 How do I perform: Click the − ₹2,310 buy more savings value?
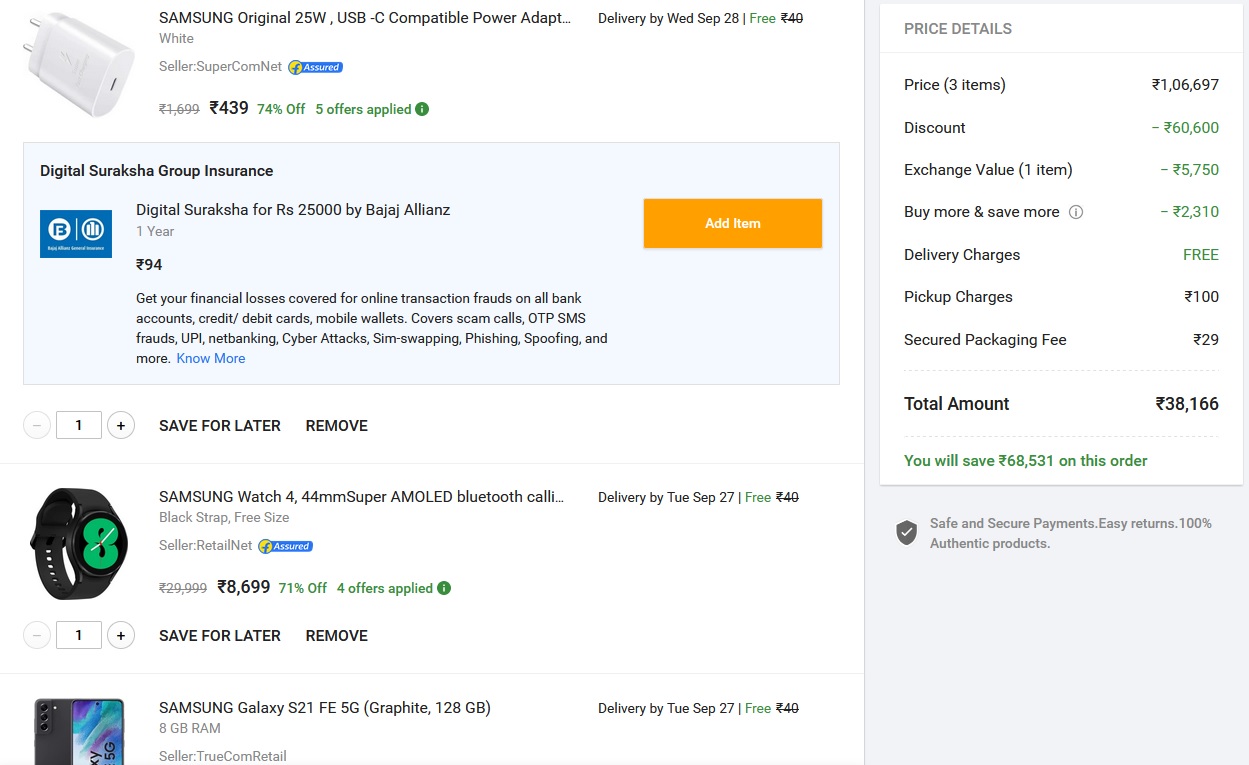tap(1190, 212)
